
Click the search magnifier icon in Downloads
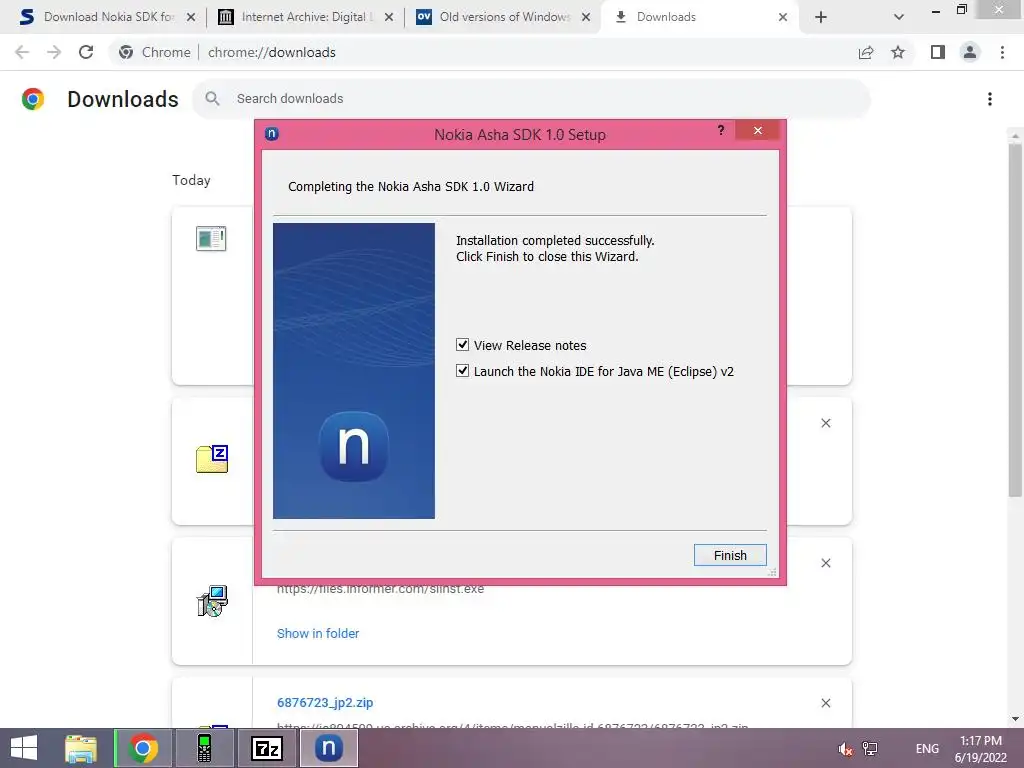pos(212,99)
